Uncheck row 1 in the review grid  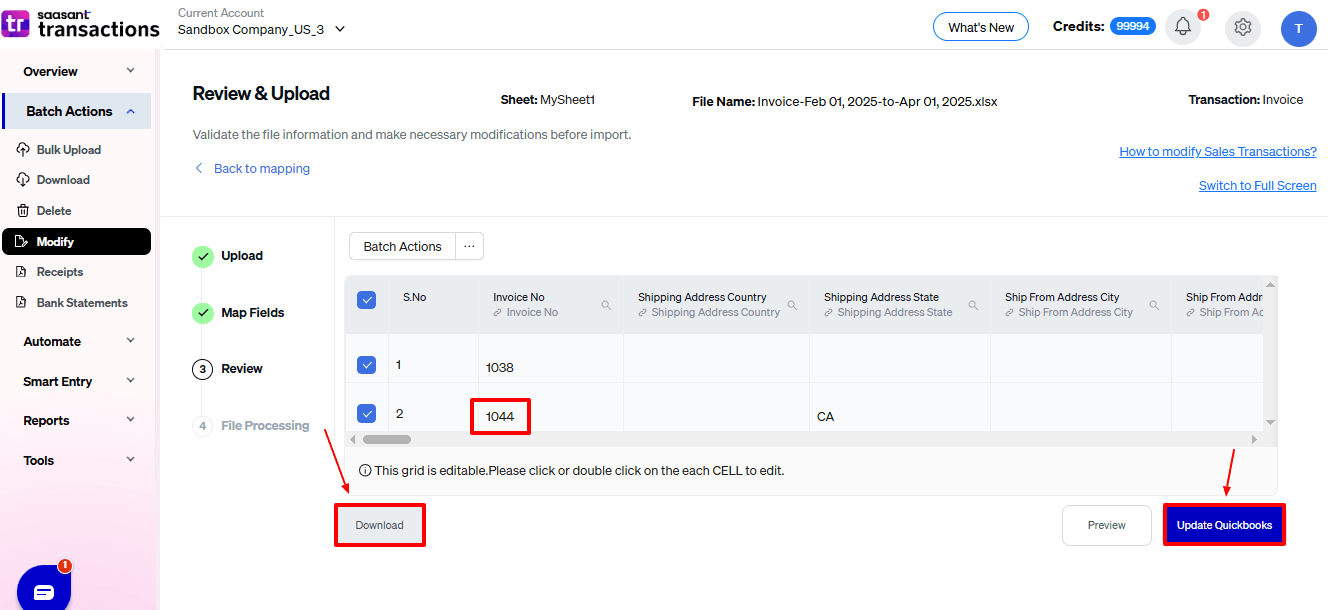[x=367, y=364]
